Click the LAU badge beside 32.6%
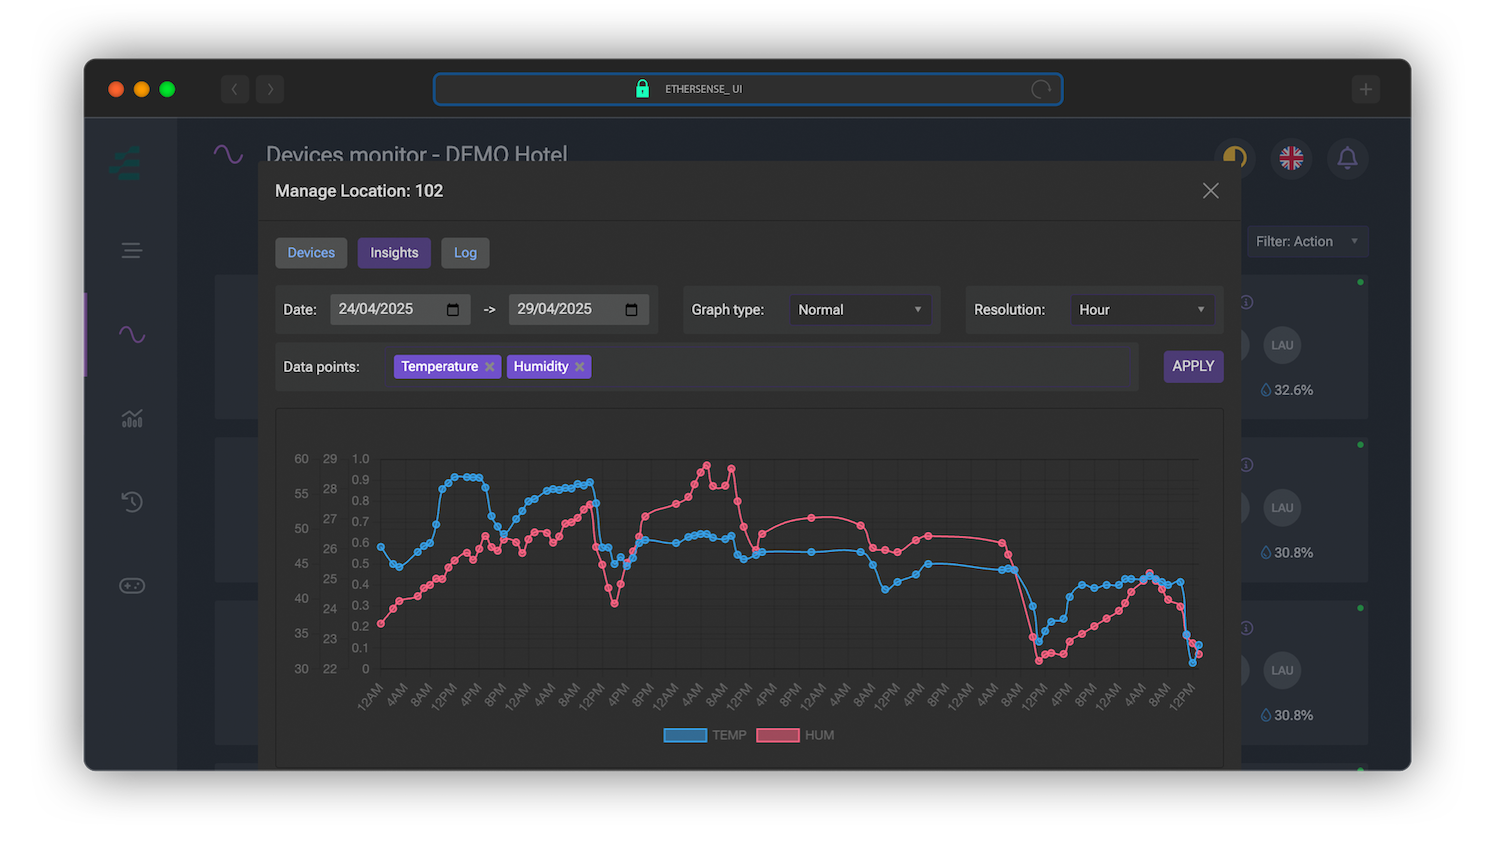The image size is (1500, 856). [1282, 345]
